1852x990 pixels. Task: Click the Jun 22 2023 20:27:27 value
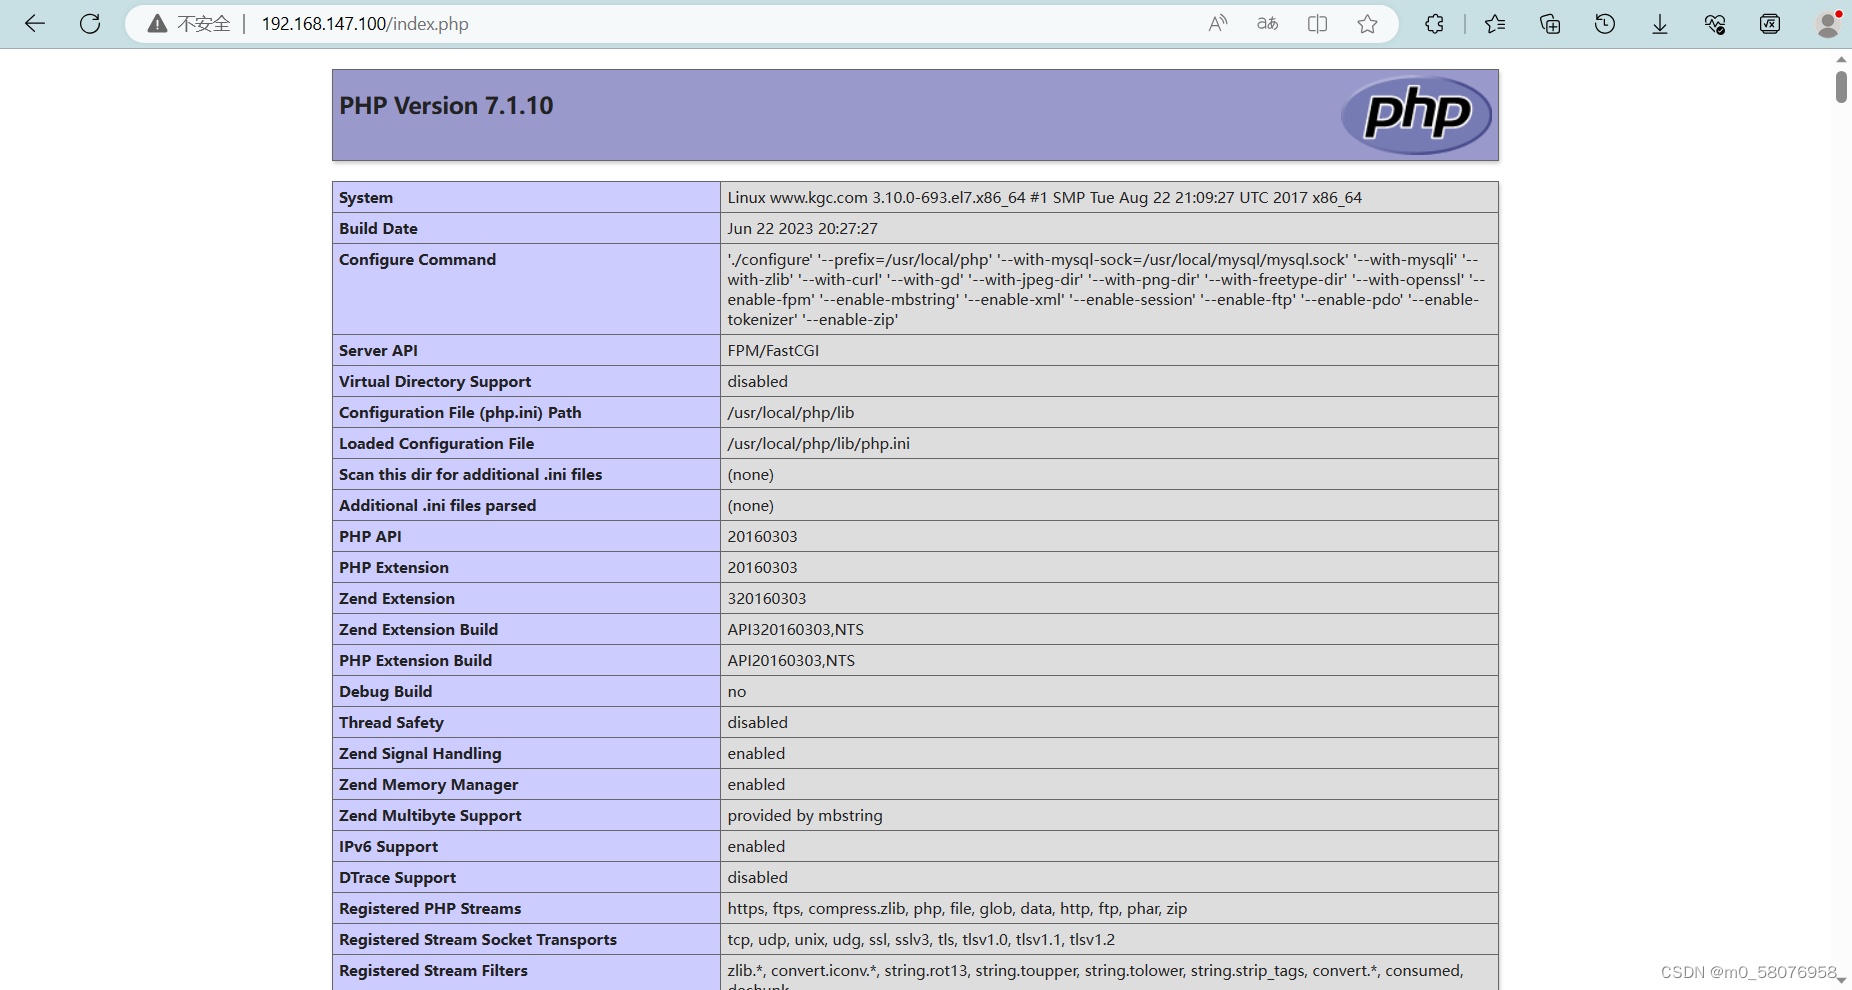802,229
